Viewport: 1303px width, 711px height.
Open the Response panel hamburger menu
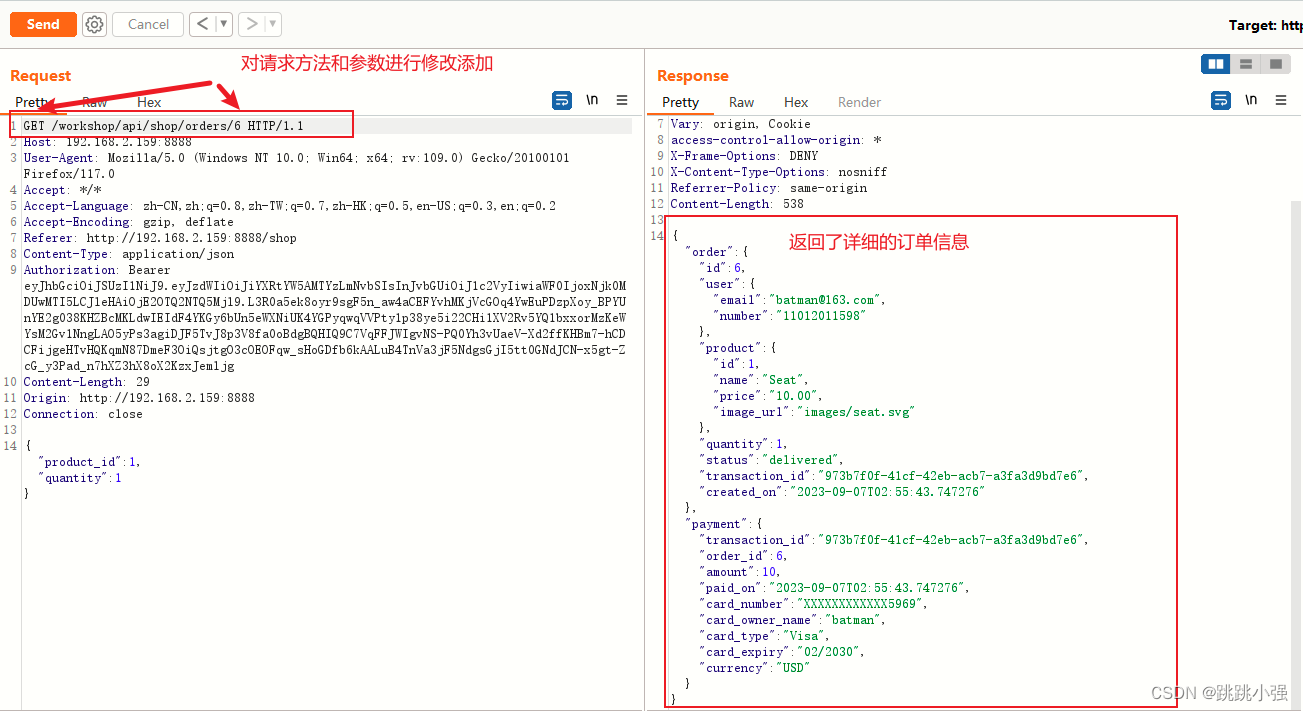1281,100
